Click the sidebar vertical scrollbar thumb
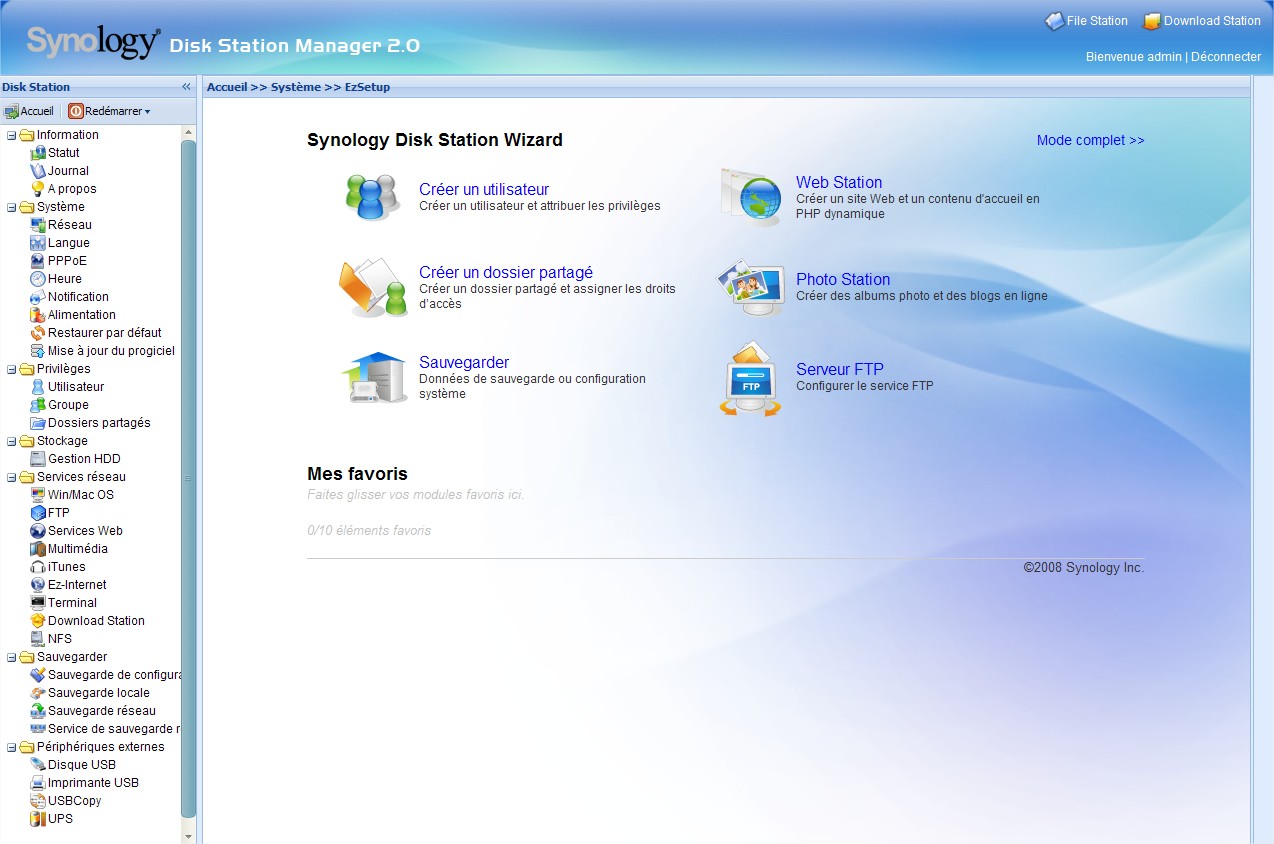Image resolution: width=1274 pixels, height=844 pixels. click(x=188, y=480)
